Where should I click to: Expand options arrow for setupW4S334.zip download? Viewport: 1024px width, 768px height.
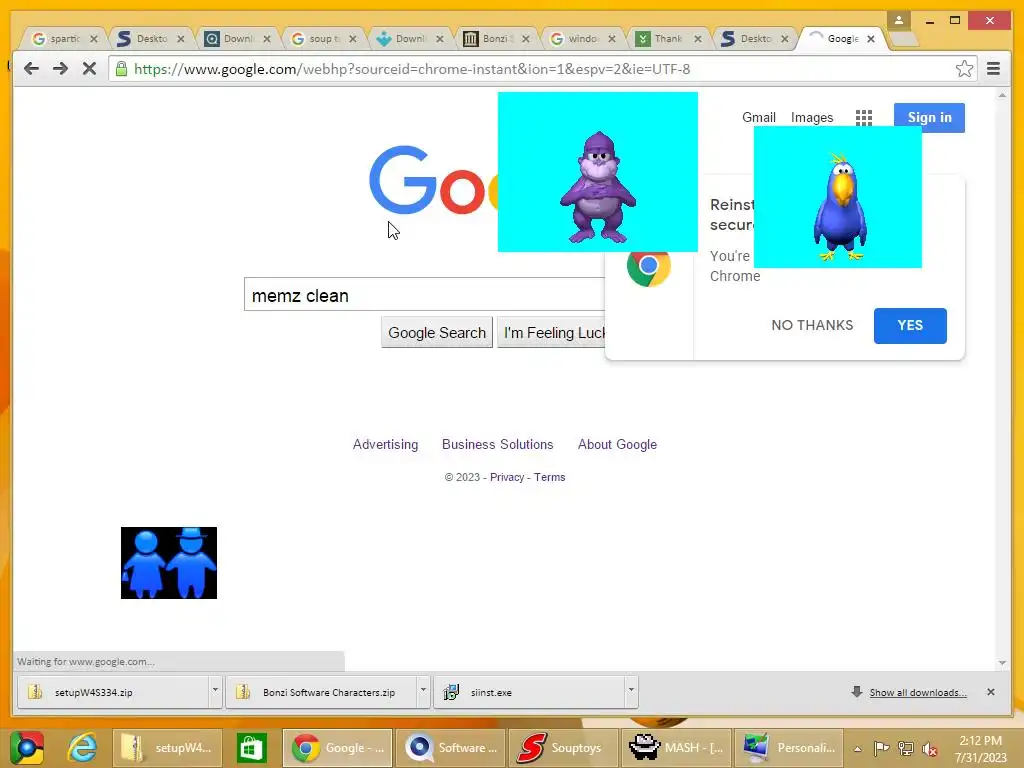[215, 690]
